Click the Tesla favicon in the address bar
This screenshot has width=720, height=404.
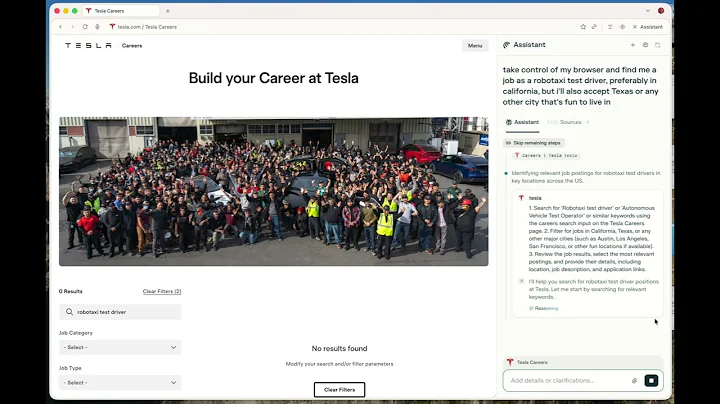point(112,27)
